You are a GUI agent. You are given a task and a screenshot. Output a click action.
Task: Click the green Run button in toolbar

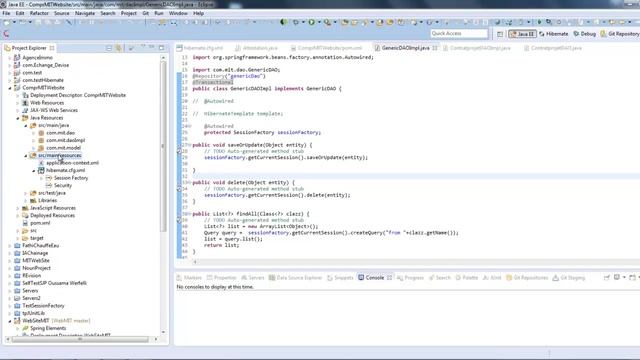click(311, 22)
